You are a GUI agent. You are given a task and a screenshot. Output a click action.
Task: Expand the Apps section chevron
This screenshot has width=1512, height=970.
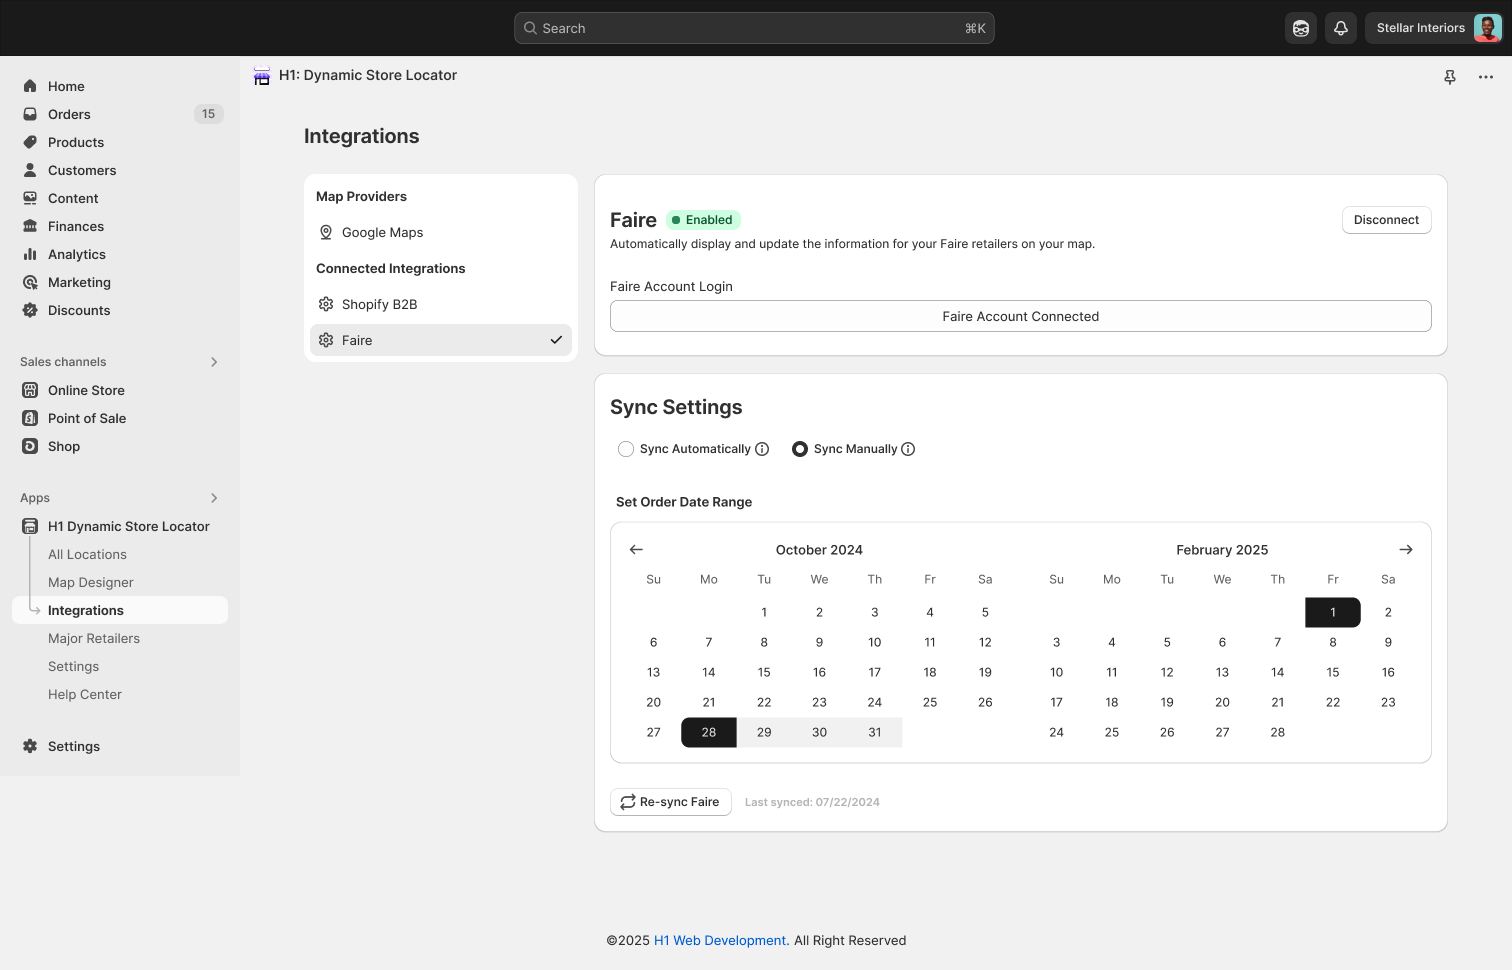[x=214, y=498]
